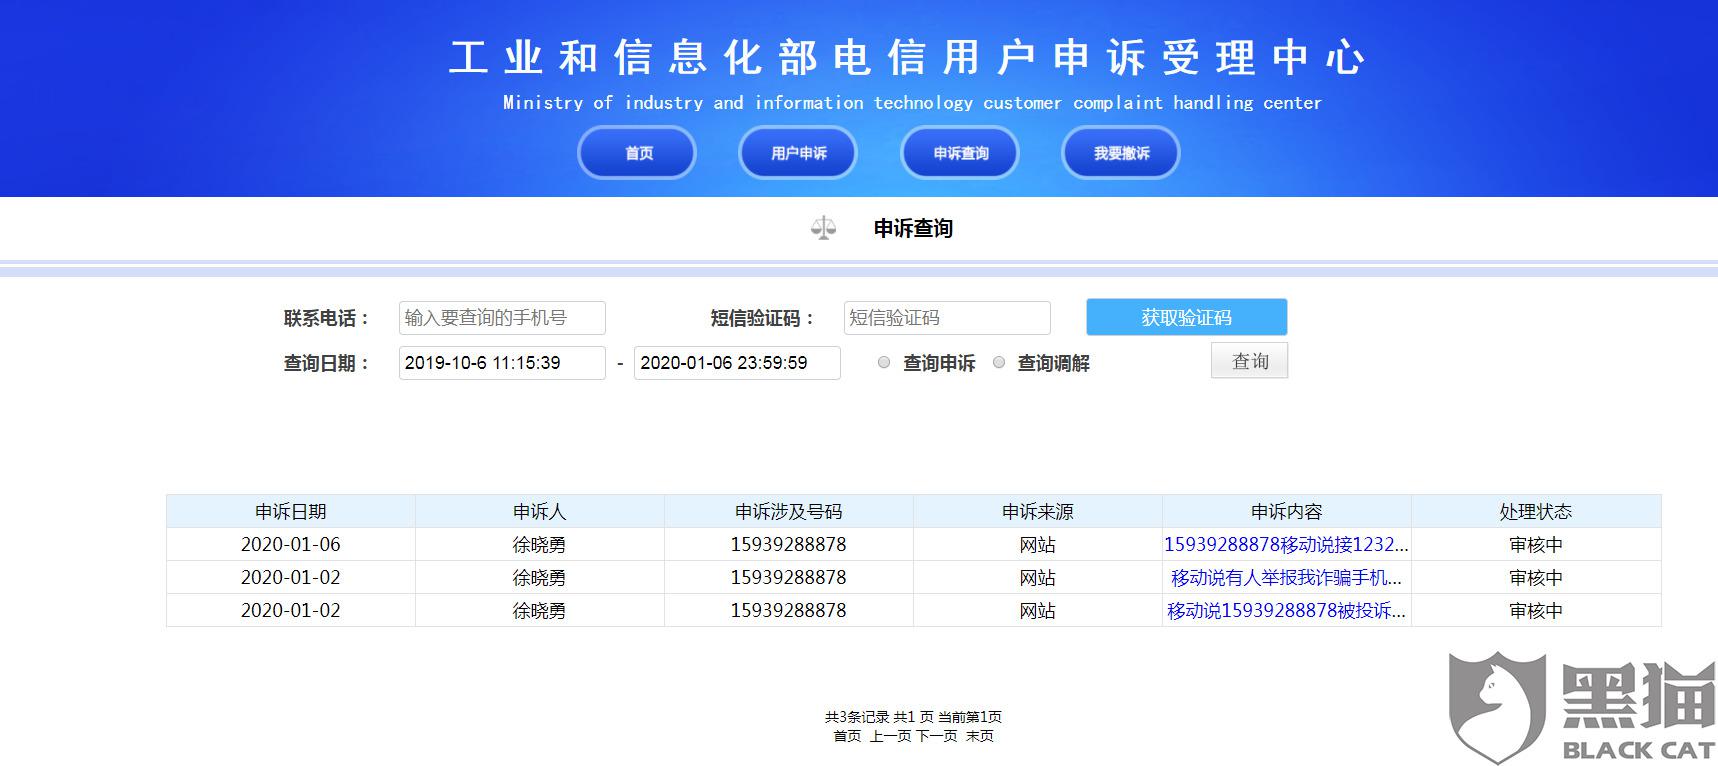
Task: Select the 查询调解 radio option
Action: coord(999,363)
